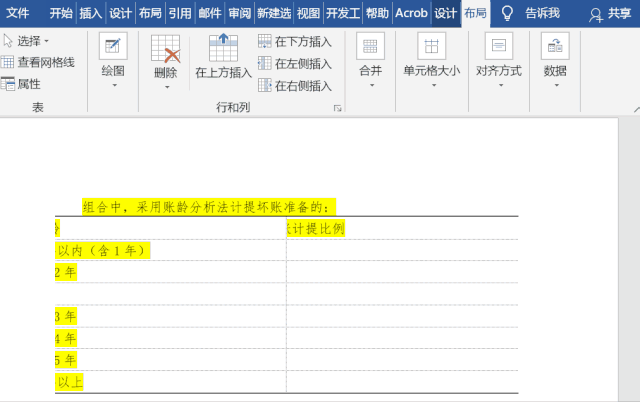The image size is (640, 402).
Task: Switch to the 插入 ribbon tab
Action: coord(91,13)
